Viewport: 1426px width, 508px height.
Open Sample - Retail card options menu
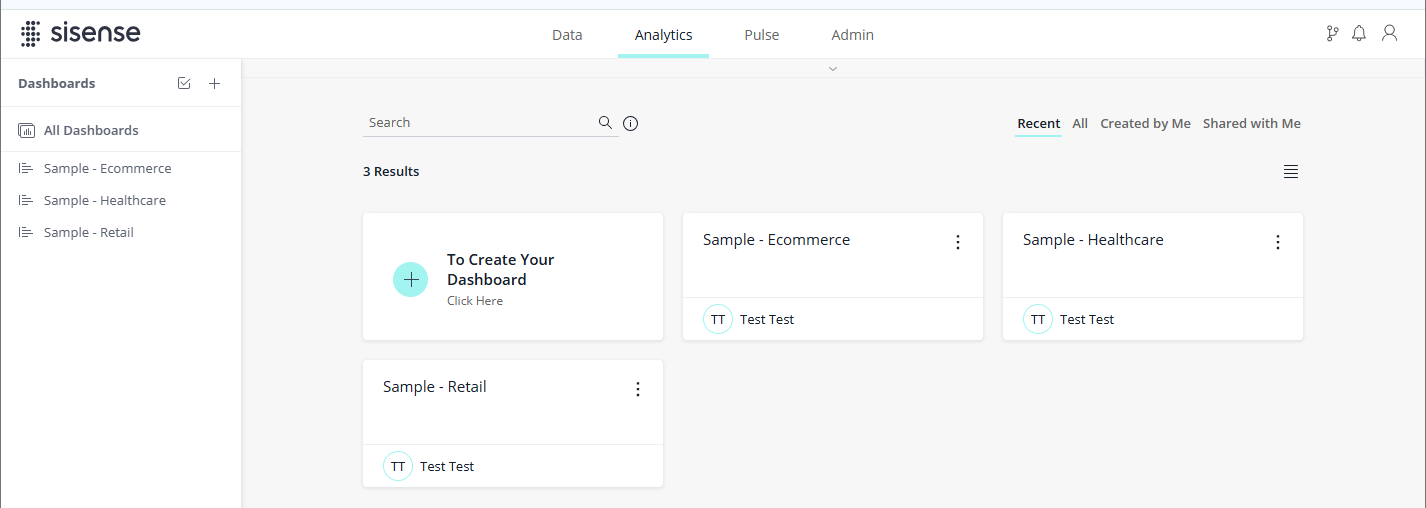(638, 389)
